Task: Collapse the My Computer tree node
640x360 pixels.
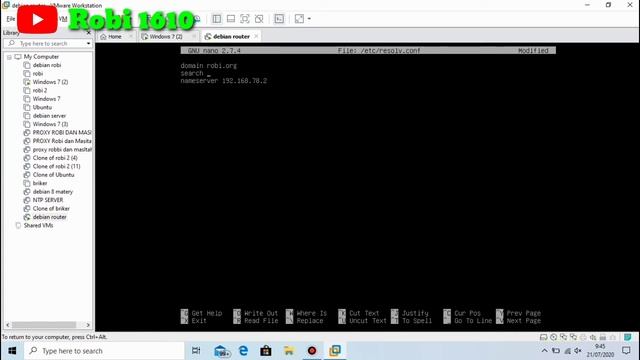Action: click(x=9, y=57)
